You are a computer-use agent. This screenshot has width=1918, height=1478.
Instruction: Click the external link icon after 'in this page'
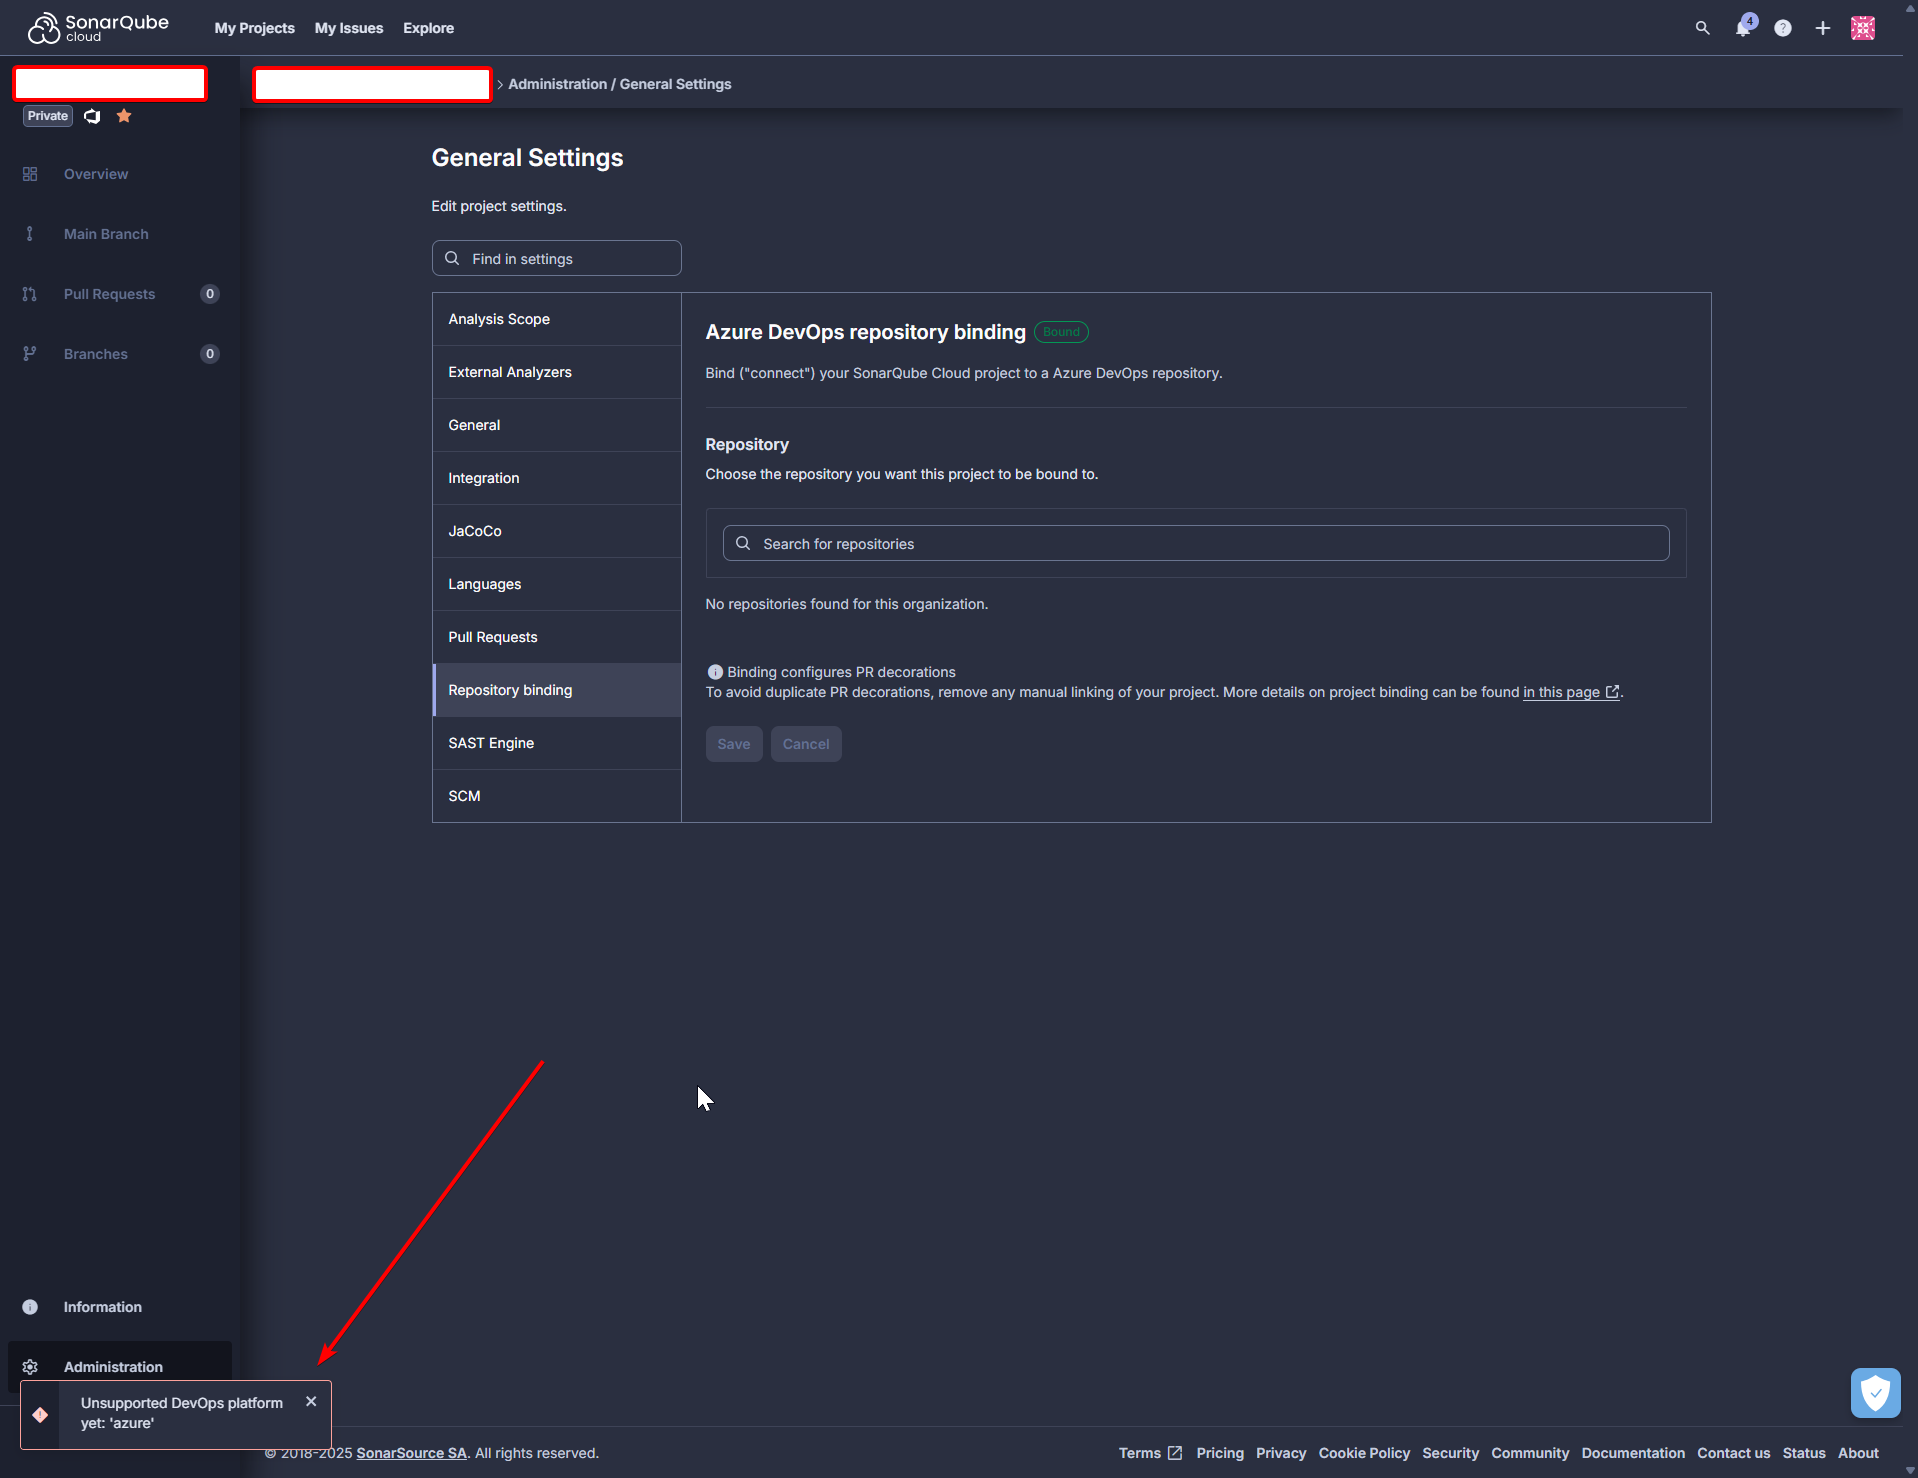click(x=1612, y=692)
